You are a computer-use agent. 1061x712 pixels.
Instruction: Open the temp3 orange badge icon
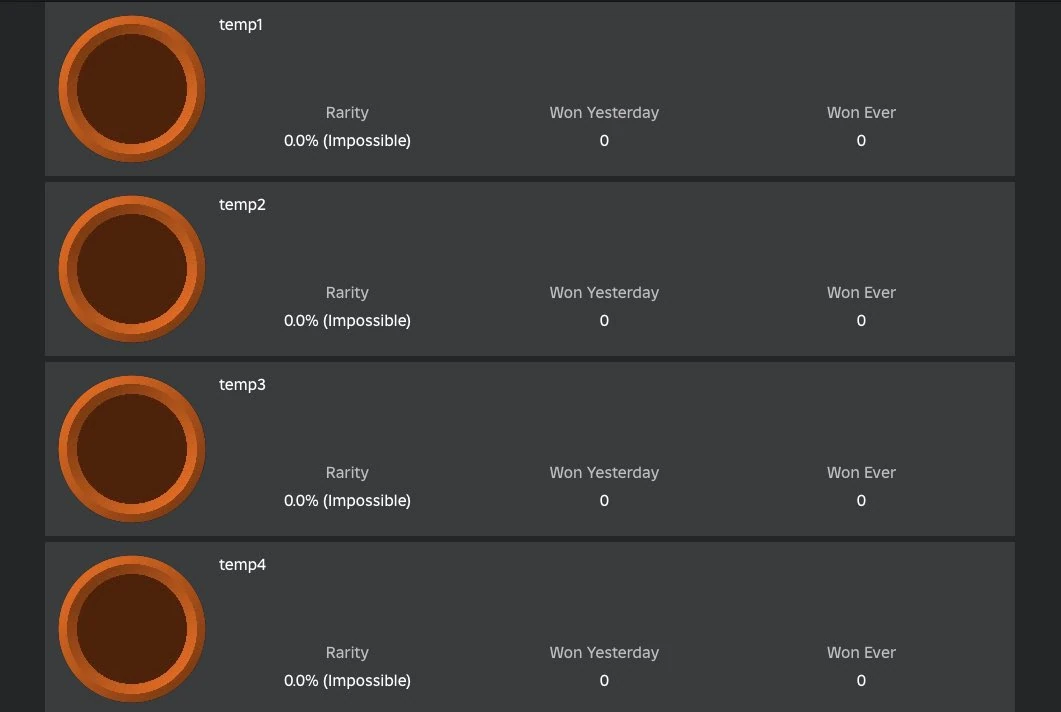click(132, 449)
